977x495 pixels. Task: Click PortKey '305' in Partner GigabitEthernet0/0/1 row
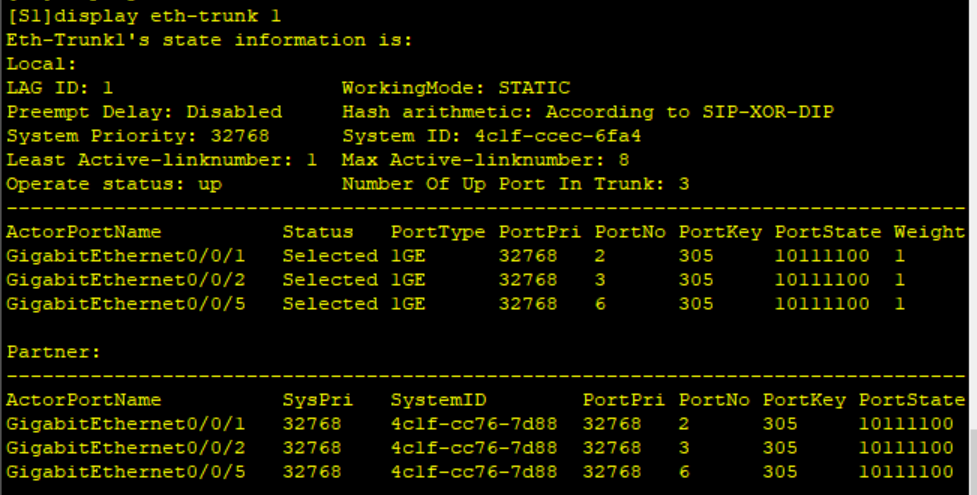780,424
